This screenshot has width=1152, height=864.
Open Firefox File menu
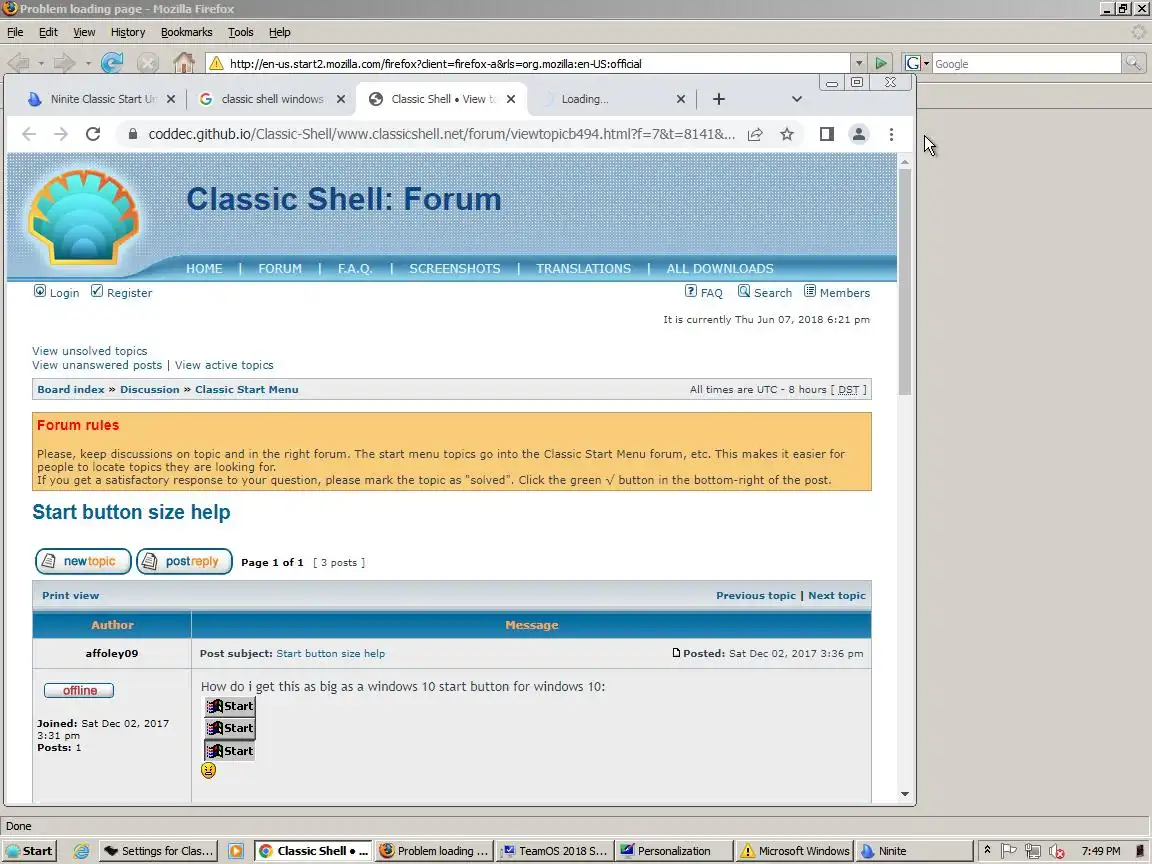[15, 32]
